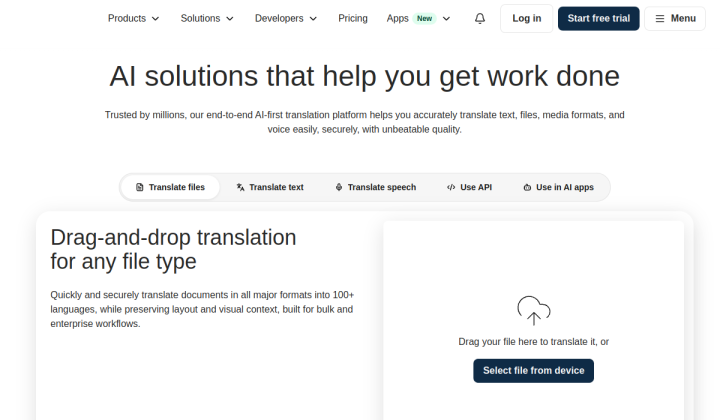Click the 'Drag-and-drop translation for any file type' heading
Image resolution: width=720 pixels, height=420 pixels.
click(x=173, y=250)
